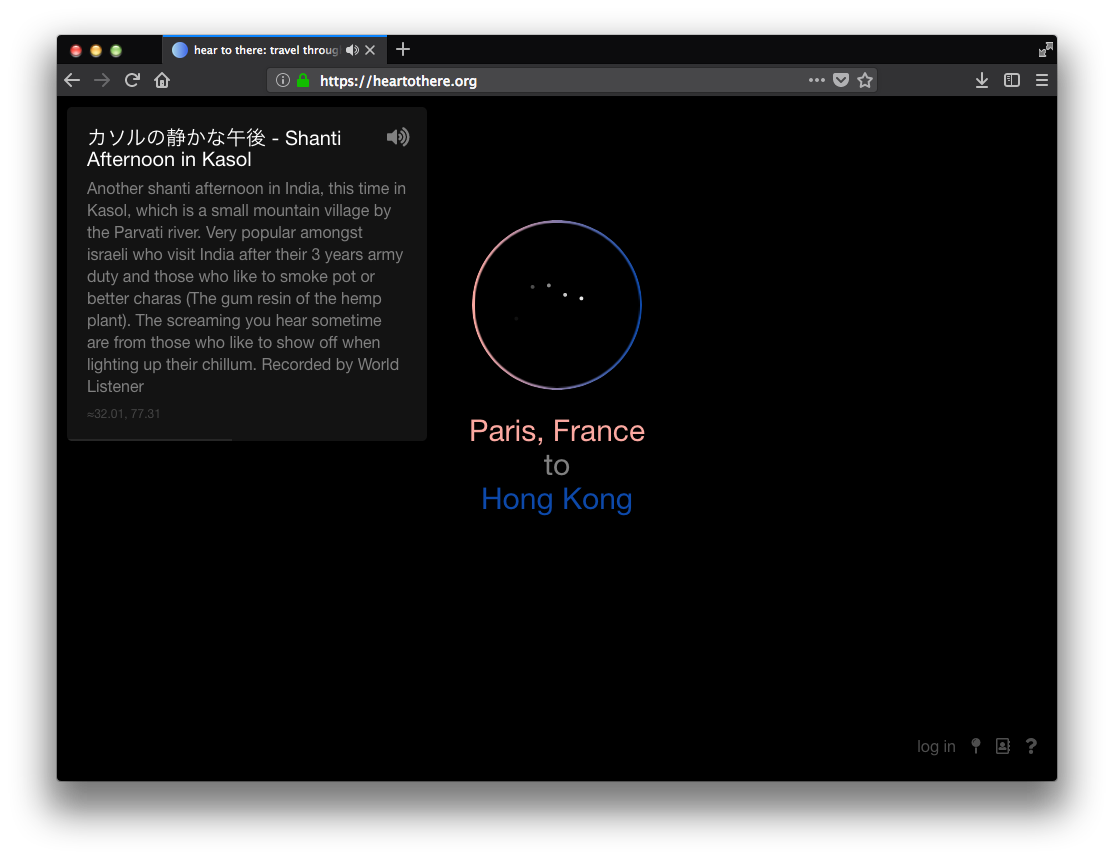
Task: Bookmark this page with the star
Action: tap(865, 80)
